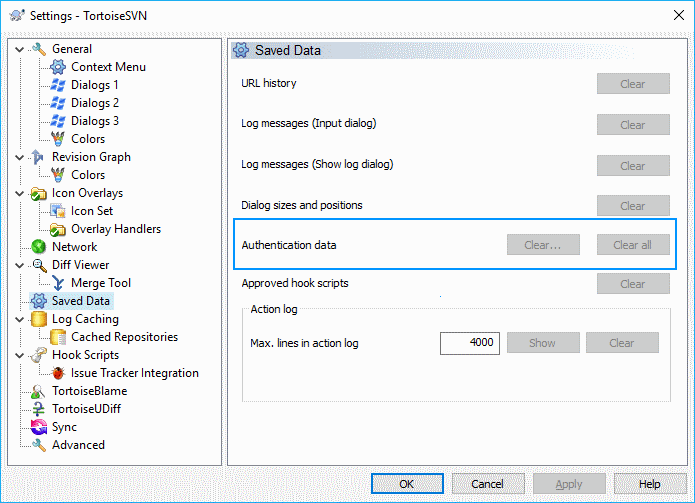
Task: Click the Cancel button
Action: [x=487, y=484]
